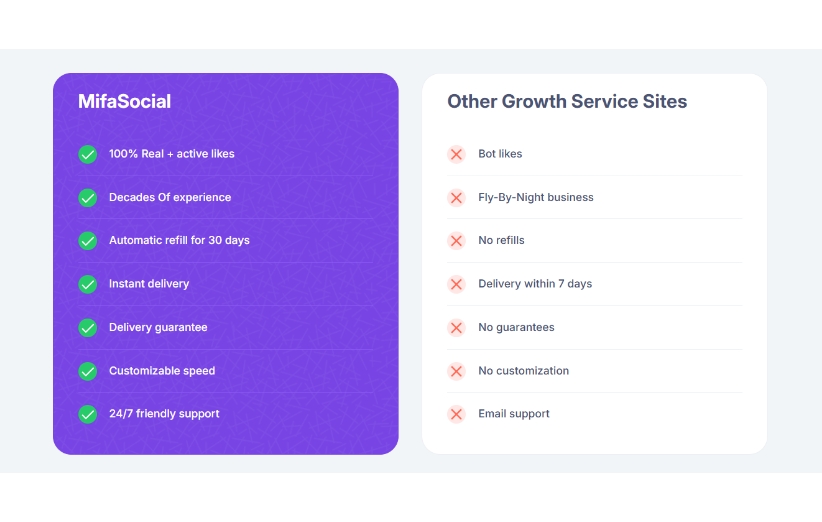Click the green check beside 'Instant delivery'
The width and height of the screenshot is (822, 522).
(88, 284)
